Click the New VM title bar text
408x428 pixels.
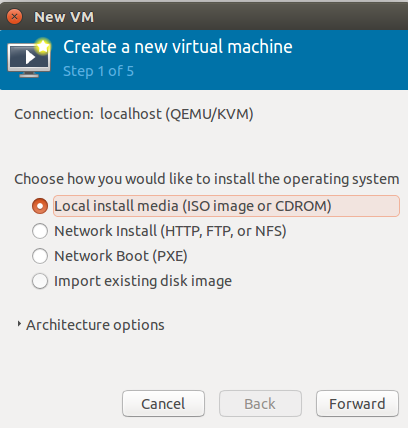click(x=64, y=17)
